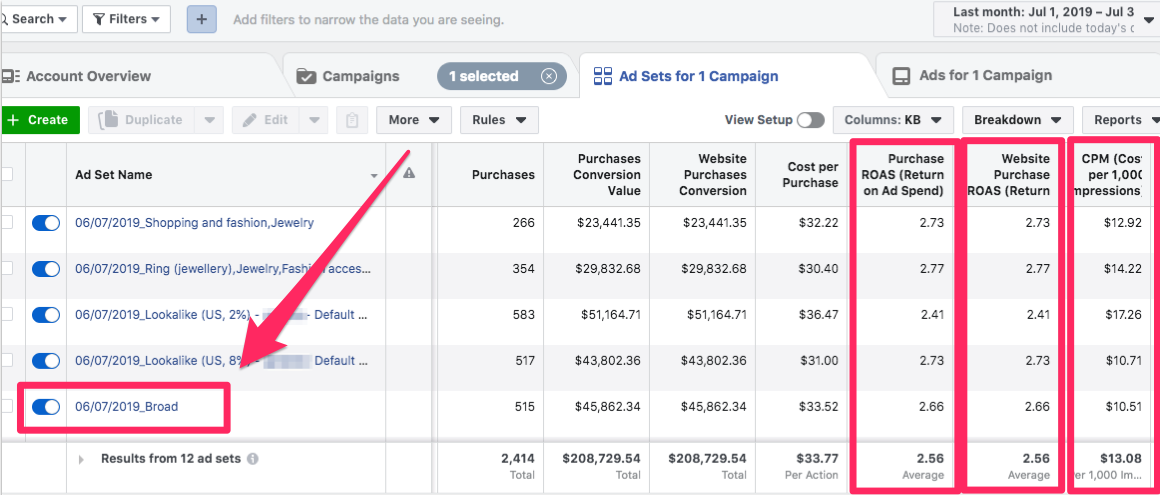The image size is (1160, 495).
Task: Disable the Shopping and fashion, Jewelry ad set
Action: 46,223
